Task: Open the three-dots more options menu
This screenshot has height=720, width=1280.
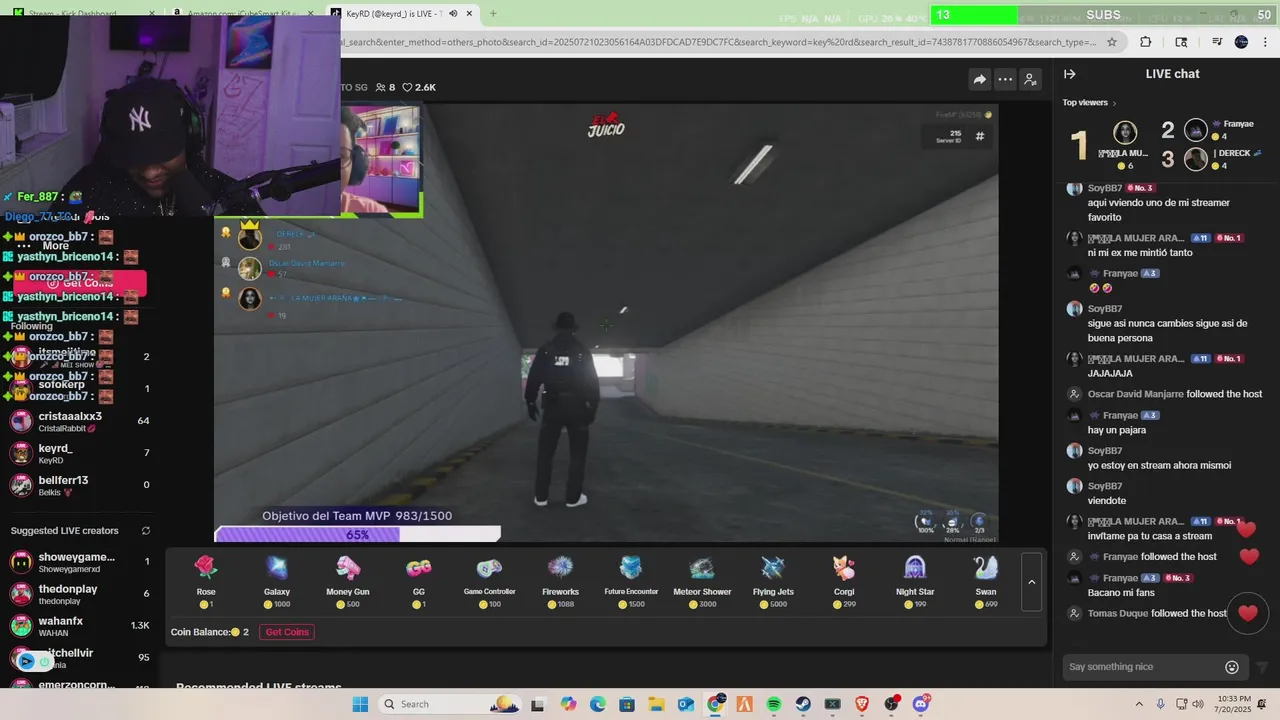Action: [x=1005, y=80]
